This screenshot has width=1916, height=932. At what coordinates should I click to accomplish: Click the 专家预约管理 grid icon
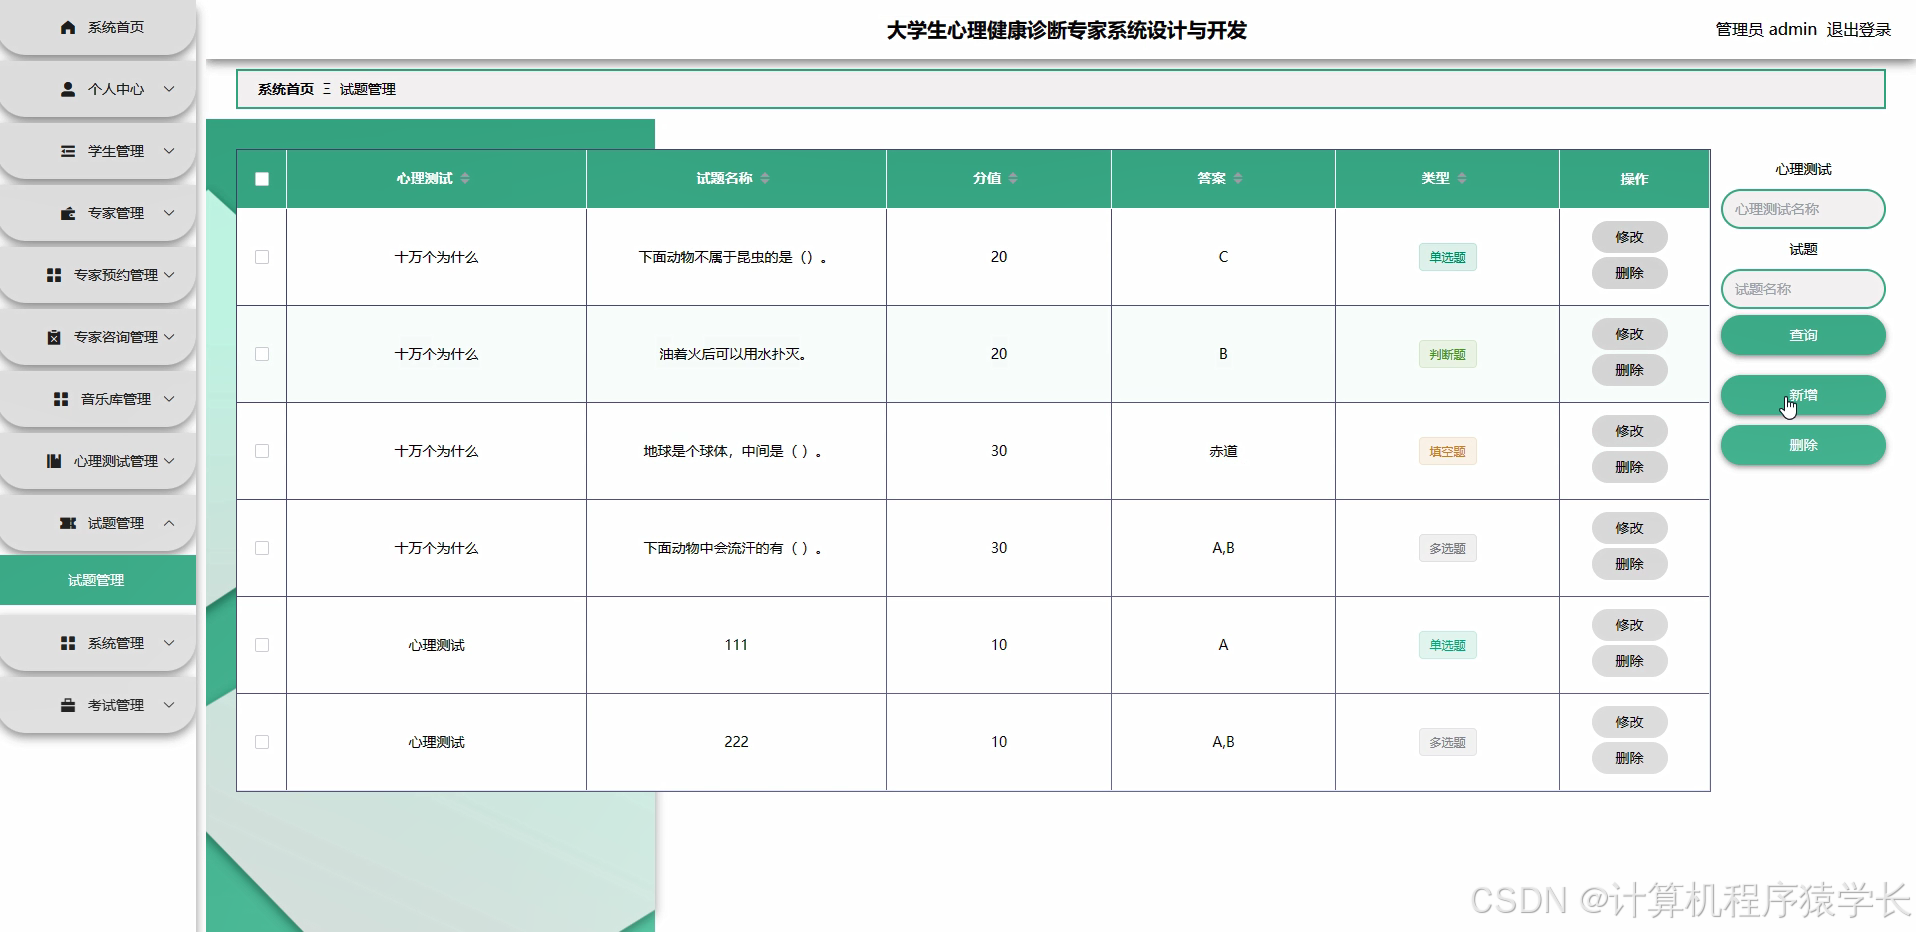coord(55,275)
